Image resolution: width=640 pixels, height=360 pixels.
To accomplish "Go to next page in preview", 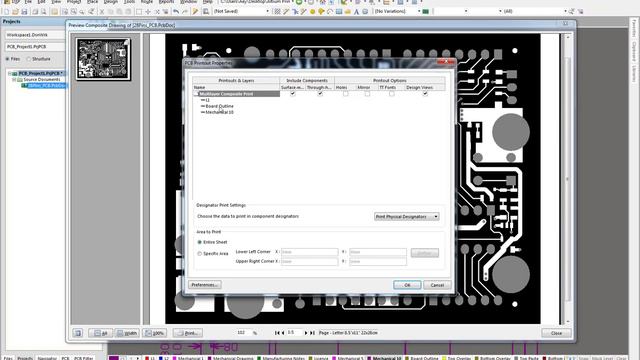I will pyautogui.click(x=306, y=333).
